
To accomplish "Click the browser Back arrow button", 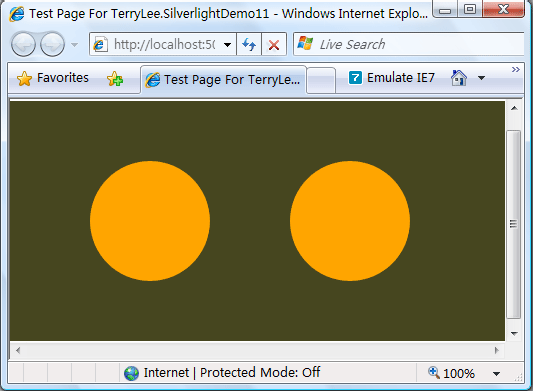I will coord(23,44).
